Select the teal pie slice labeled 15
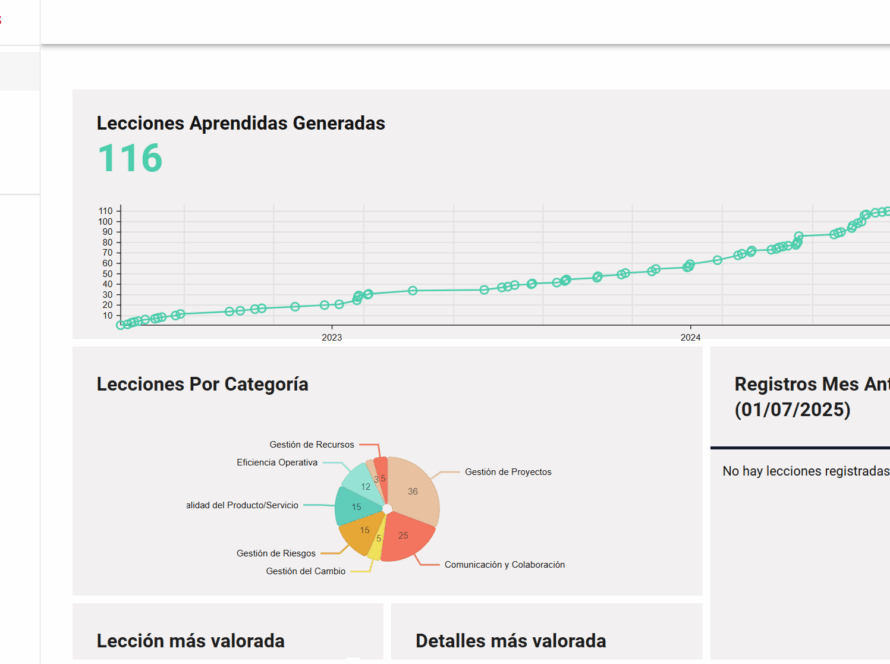This screenshot has height=664, width=890. click(355, 506)
